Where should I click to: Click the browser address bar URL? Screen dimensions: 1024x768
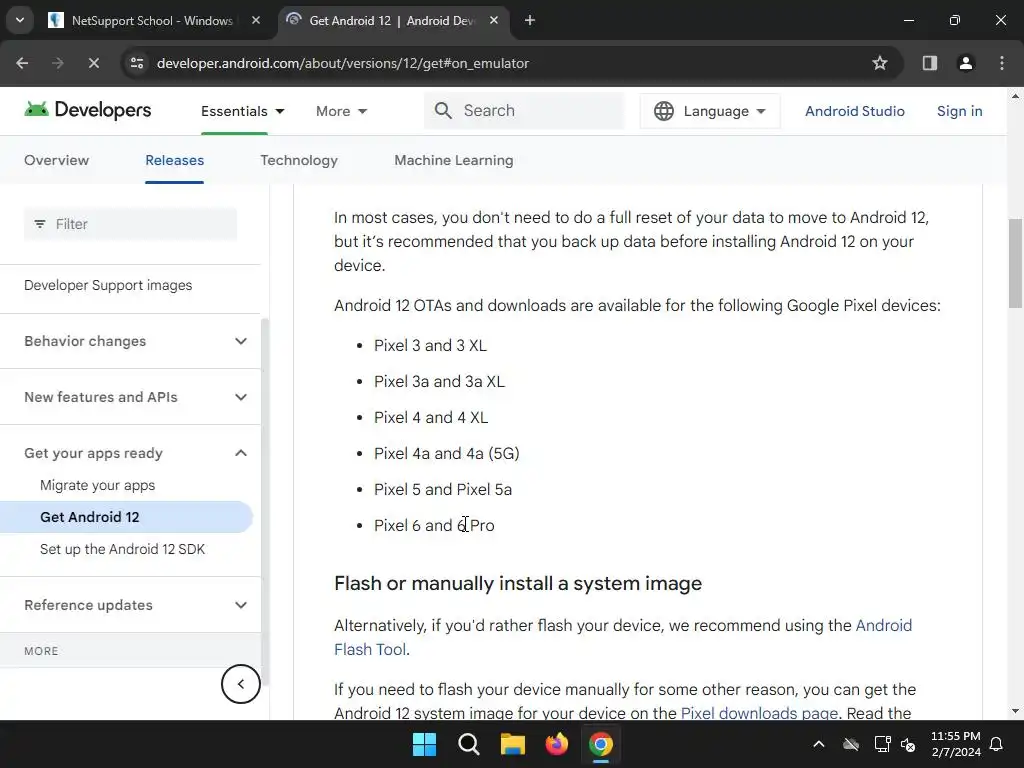click(x=343, y=63)
